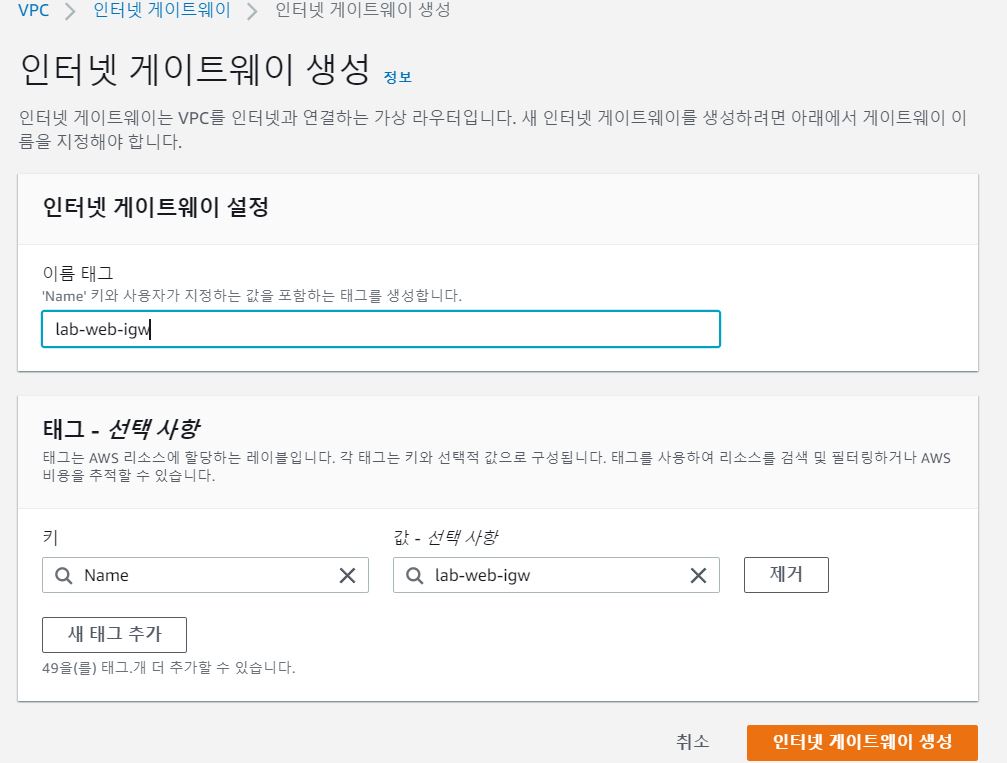
Task: Go to the 인터넷 게이트웨이 breadcrumb link
Action: click(162, 10)
